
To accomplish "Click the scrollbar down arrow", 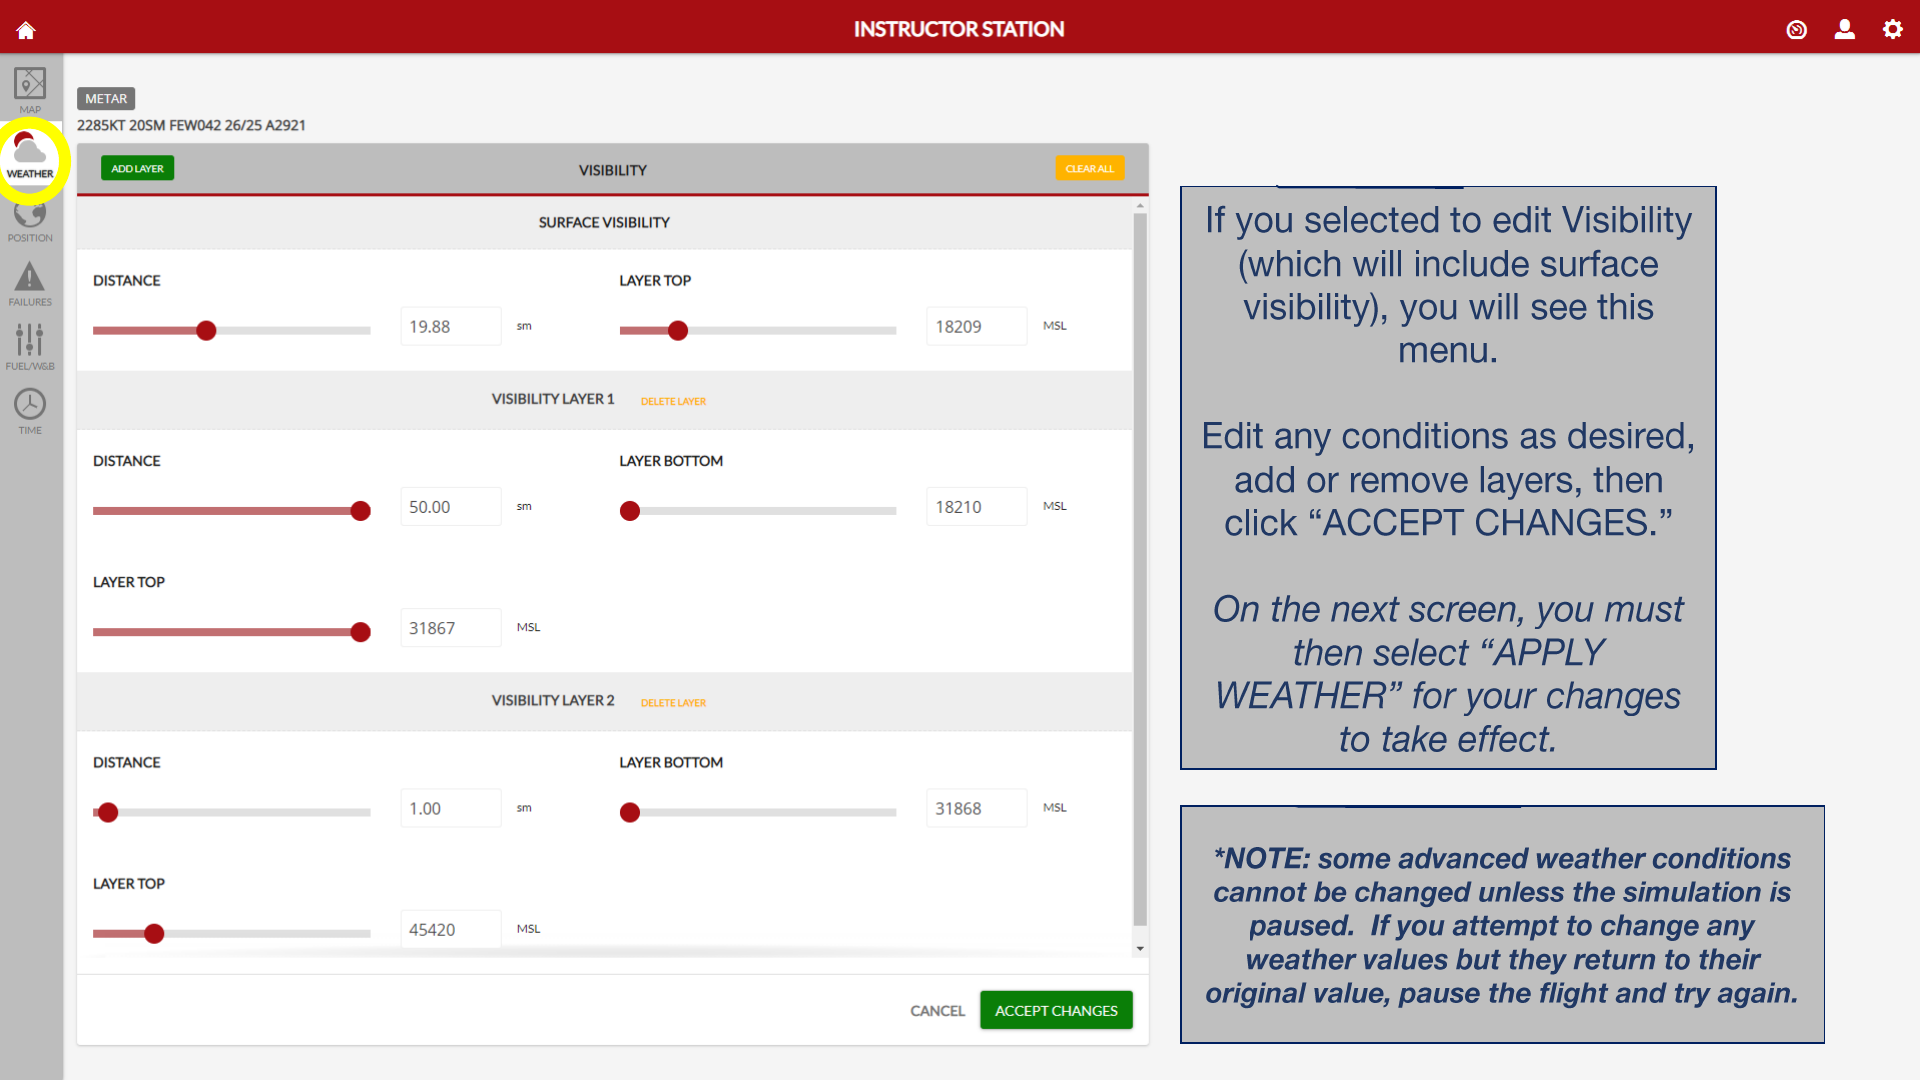I will 1140,948.
